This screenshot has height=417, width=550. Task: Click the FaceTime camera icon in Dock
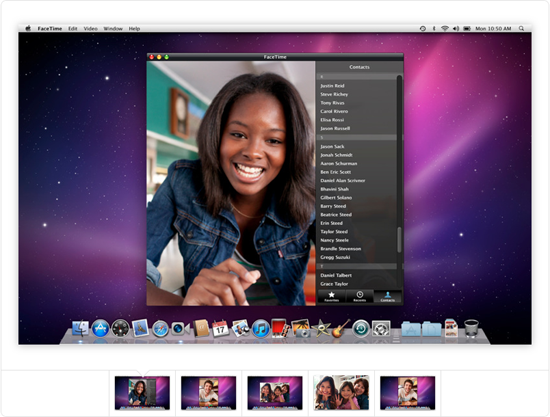click(180, 329)
